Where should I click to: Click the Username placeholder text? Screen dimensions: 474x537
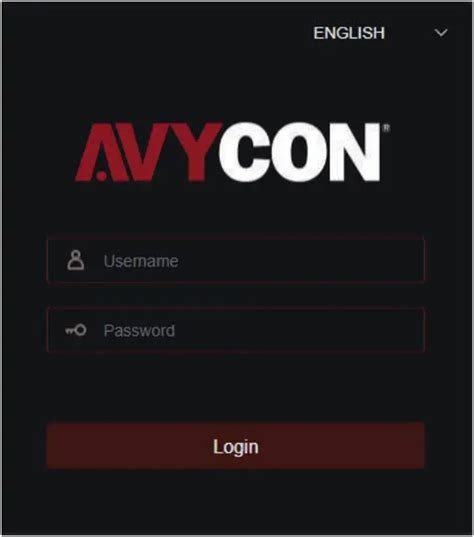pyautogui.click(x=141, y=261)
